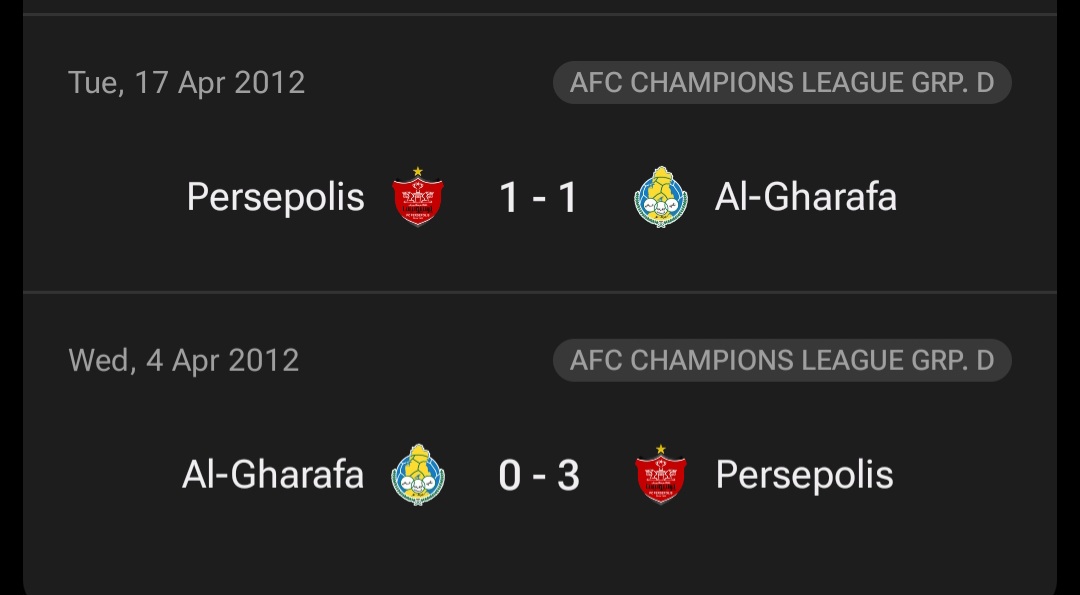
Task: Click Persepolis home goal count in 1 - 1 score
Action: click(509, 198)
